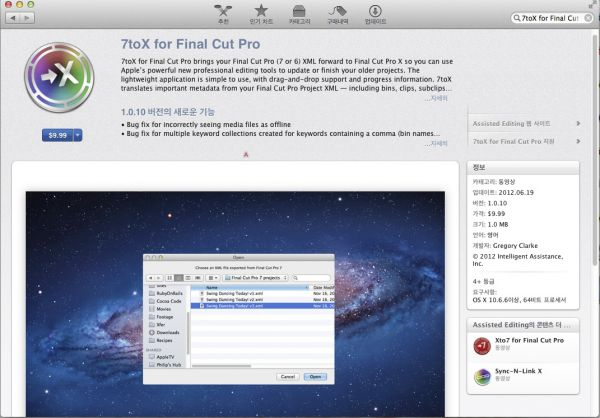Viewport: 600px width, 418px height.
Task: Expand the app description 'more' link
Action: click(x=436, y=98)
